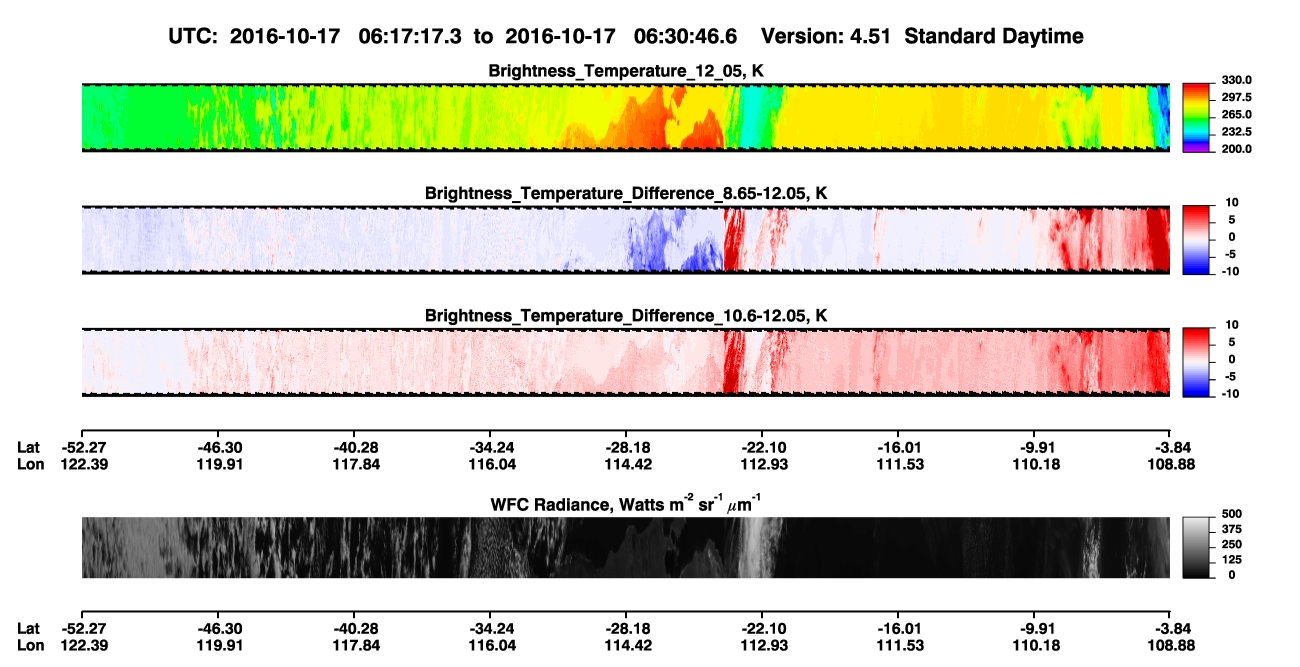Click Lat -34.24 on the upper axis

[490, 448]
